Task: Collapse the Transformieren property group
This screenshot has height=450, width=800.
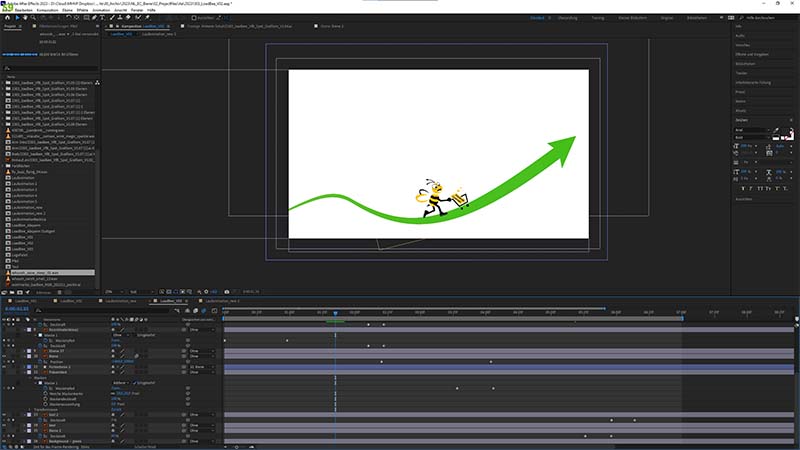Action: tap(30, 409)
